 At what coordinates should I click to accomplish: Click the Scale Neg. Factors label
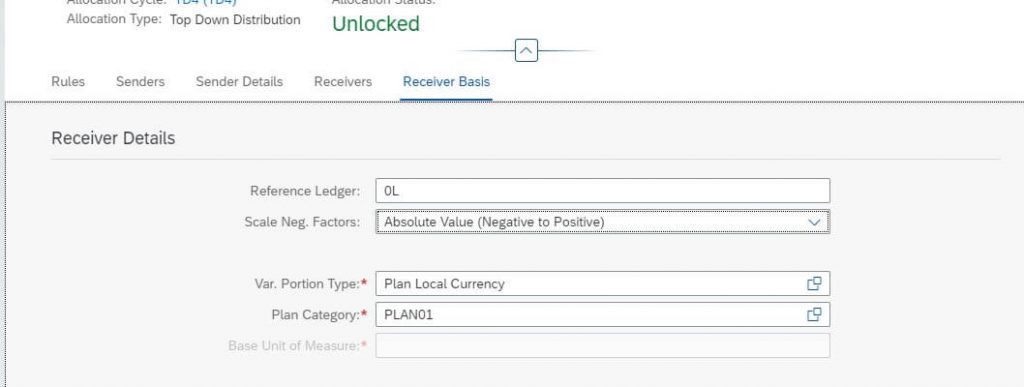click(x=302, y=222)
